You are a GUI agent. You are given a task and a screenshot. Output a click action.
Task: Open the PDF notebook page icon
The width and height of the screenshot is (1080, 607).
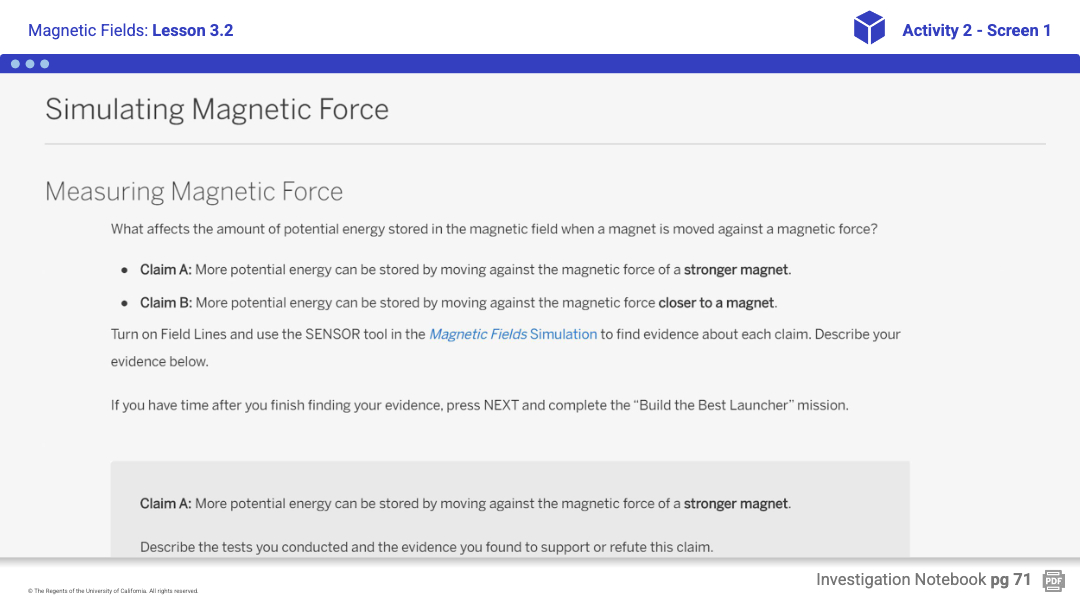[1053, 580]
